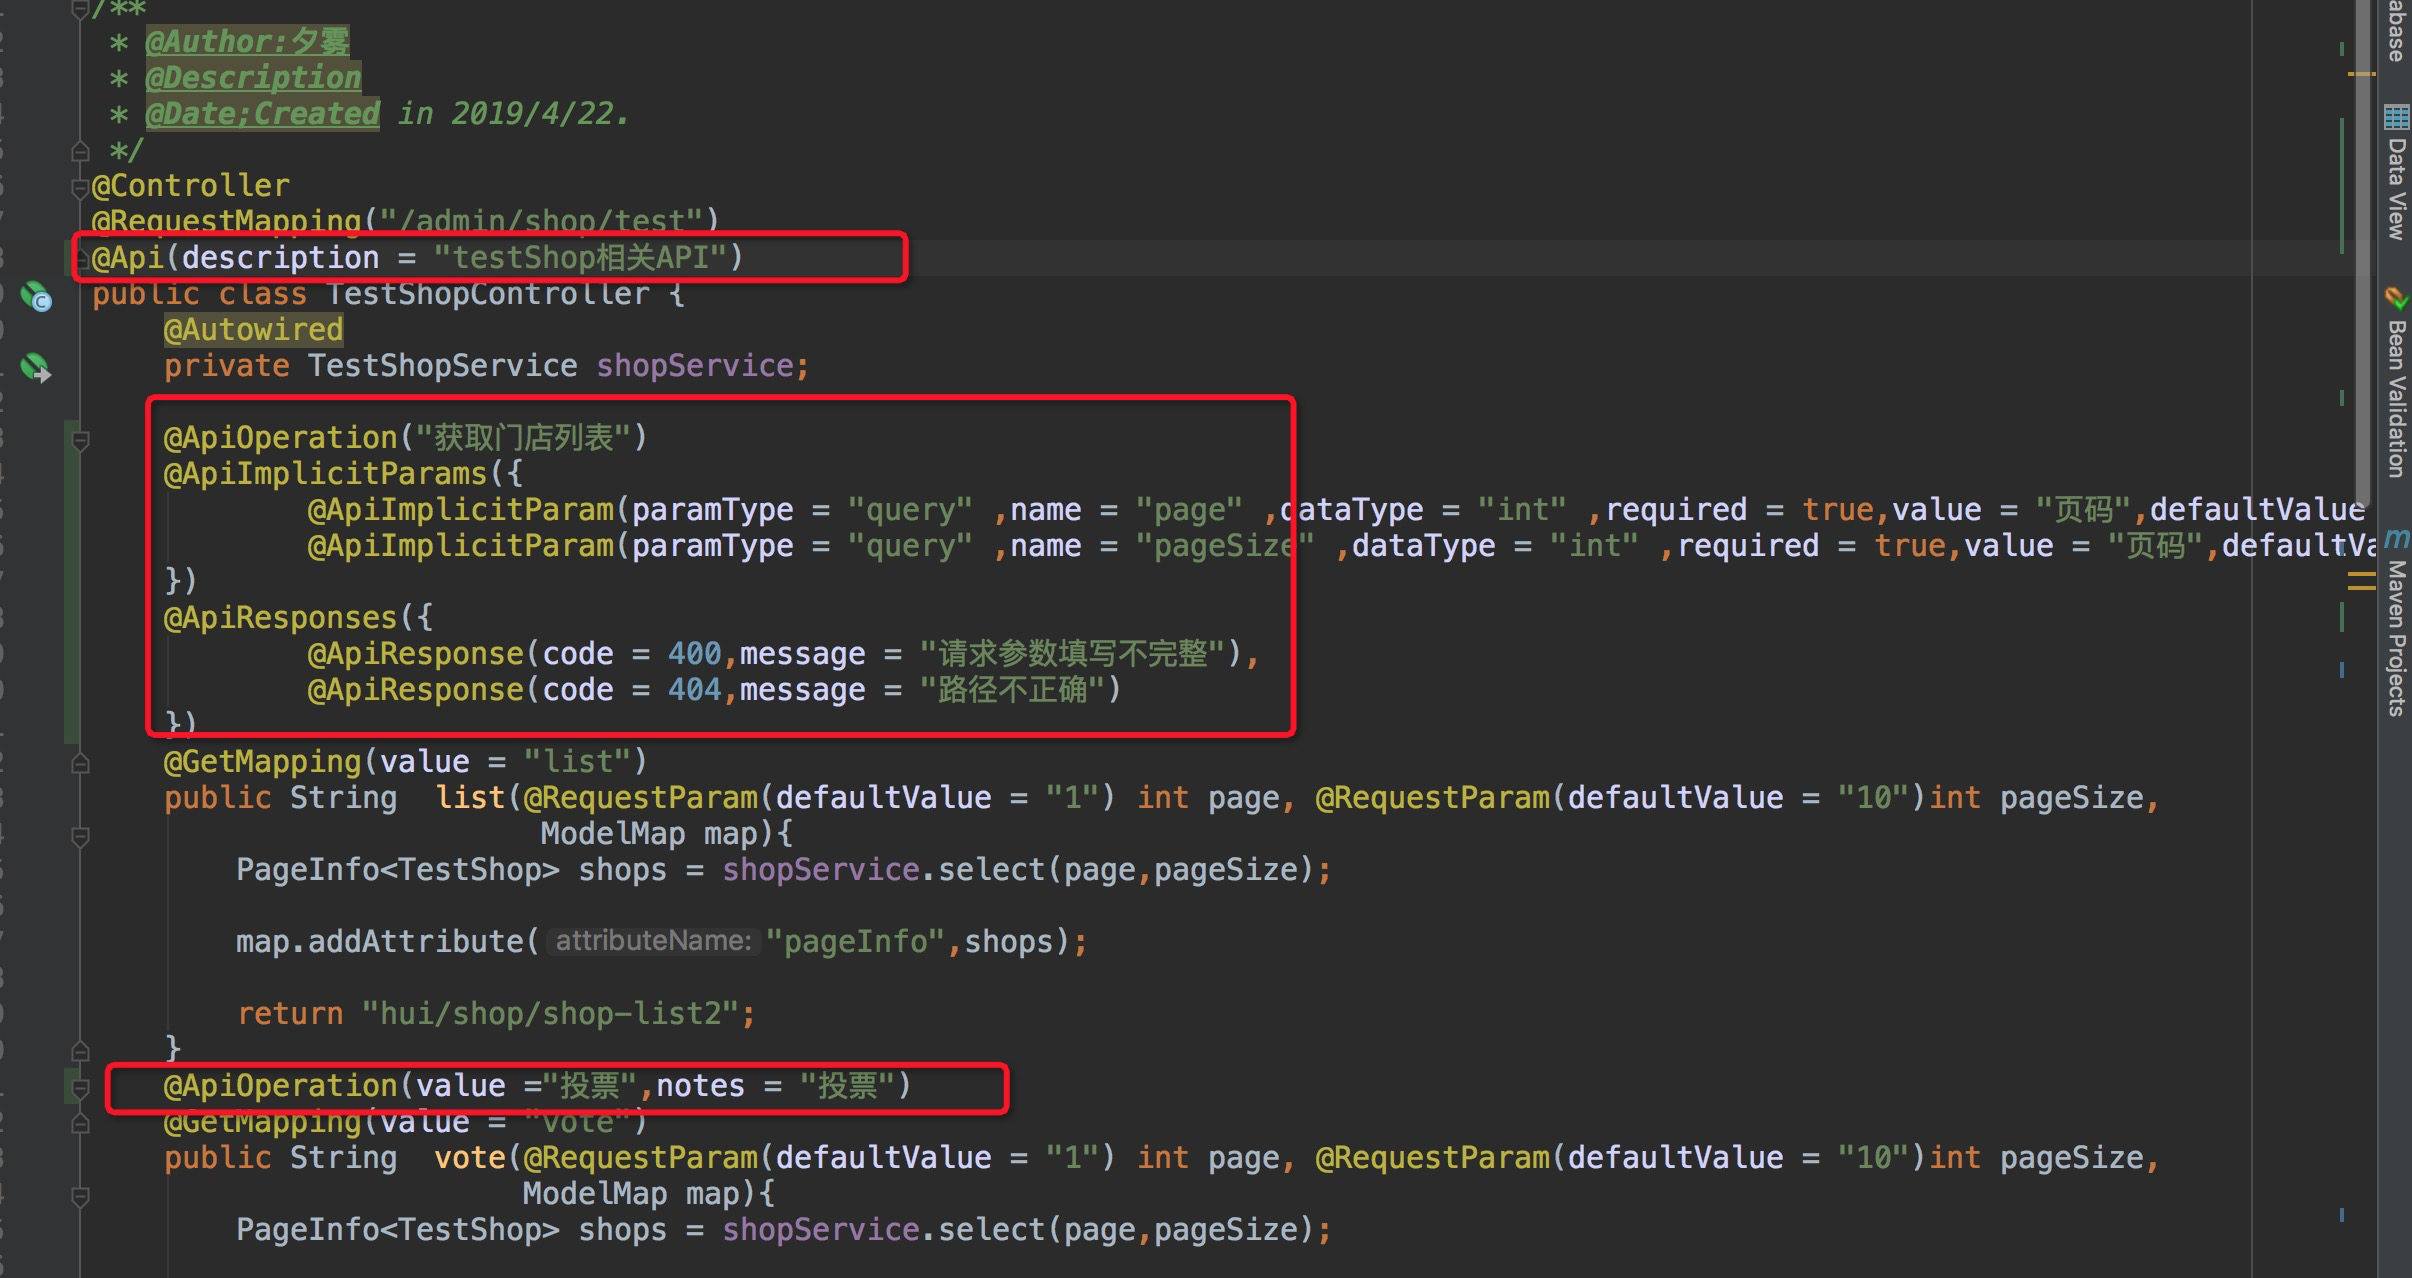This screenshot has height=1278, width=2412.
Task: Click the @Date;Created doc tag
Action: pyautogui.click(x=262, y=114)
